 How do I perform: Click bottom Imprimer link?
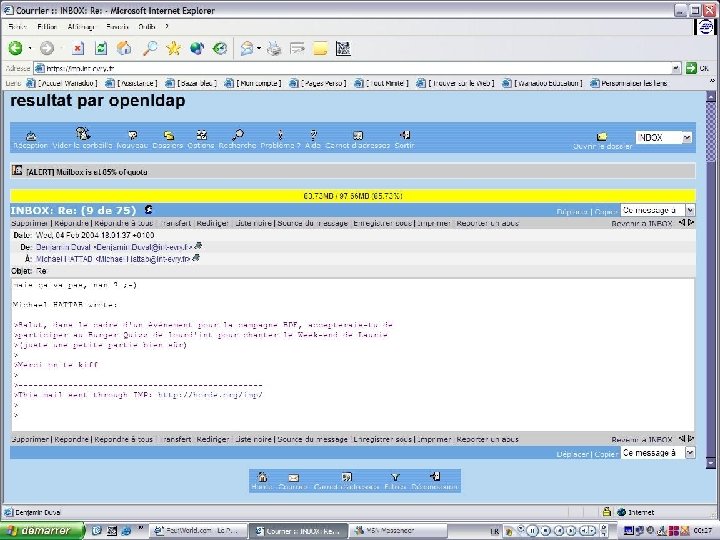pyautogui.click(x=434, y=439)
